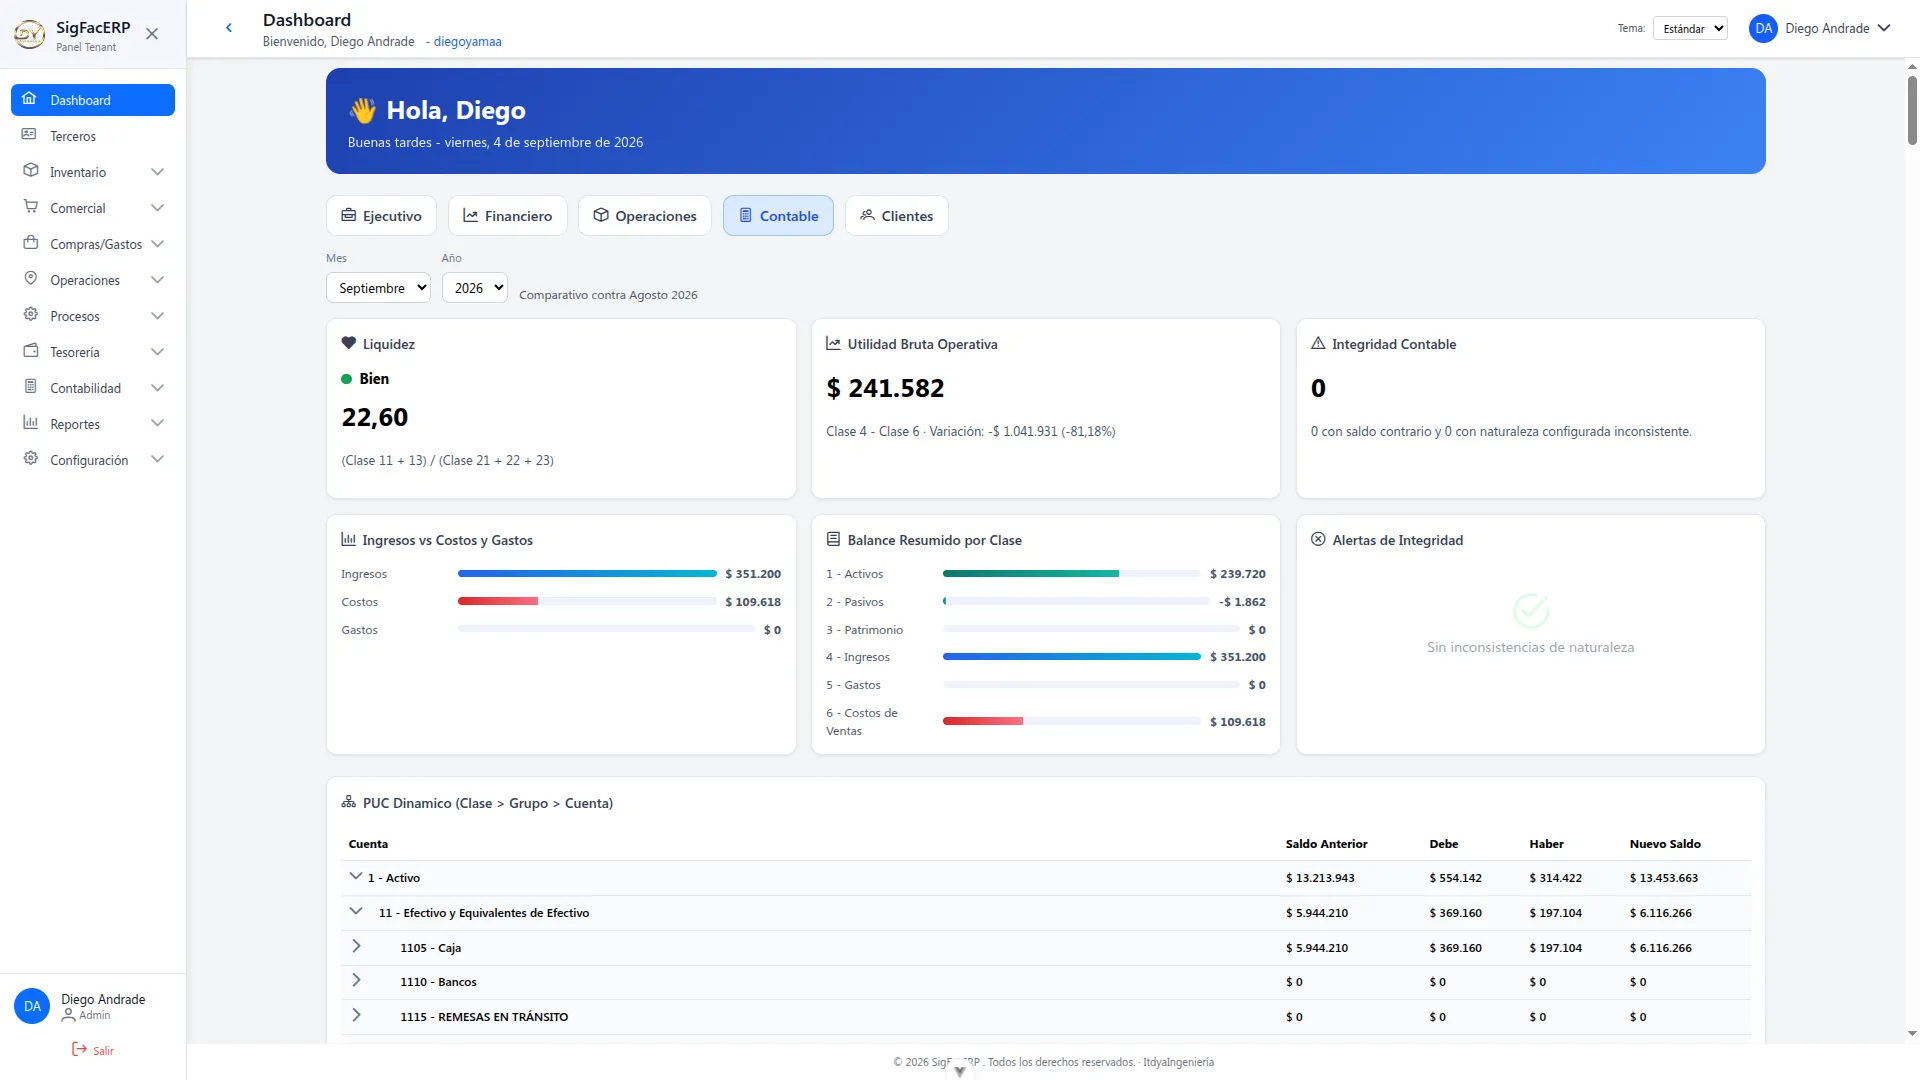This screenshot has width=1920, height=1080.
Task: Click the DA avatar at sidebar bottom
Action: pyautogui.click(x=32, y=1006)
